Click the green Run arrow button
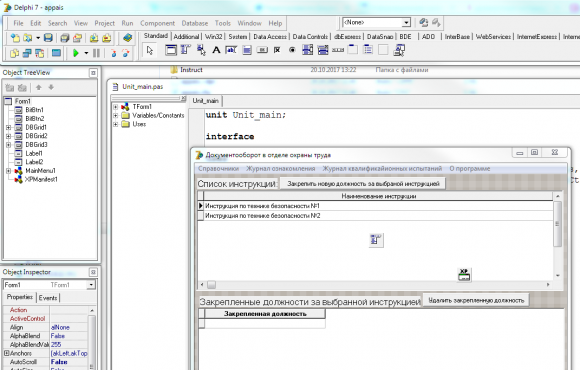 pyautogui.click(x=76, y=53)
